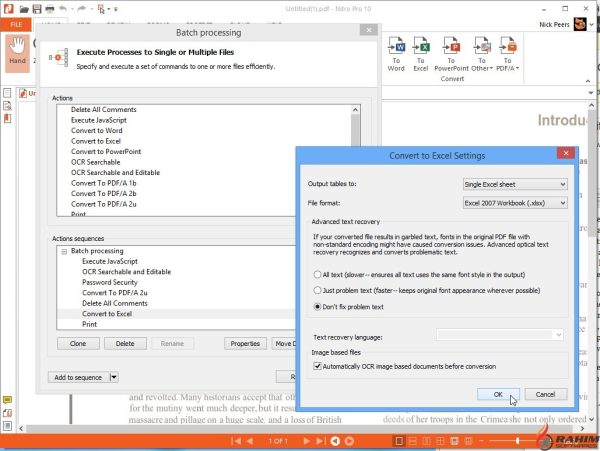600x451 pixels.
Task: Open File format dropdown showing Excel 2007 Workbook
Action: tap(515, 203)
